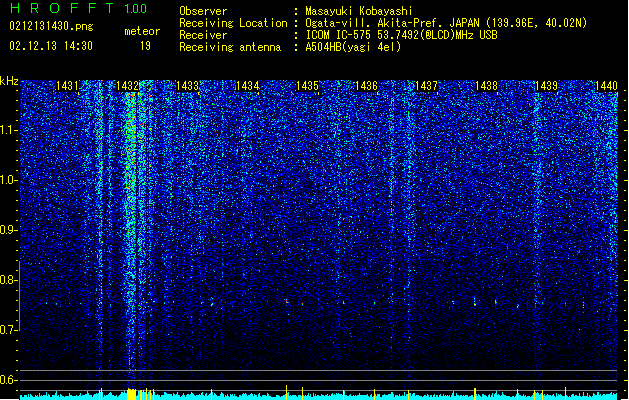The height and width of the screenshot is (400, 629).
Task: Click the 1437 time marker
Action: [x=426, y=86]
